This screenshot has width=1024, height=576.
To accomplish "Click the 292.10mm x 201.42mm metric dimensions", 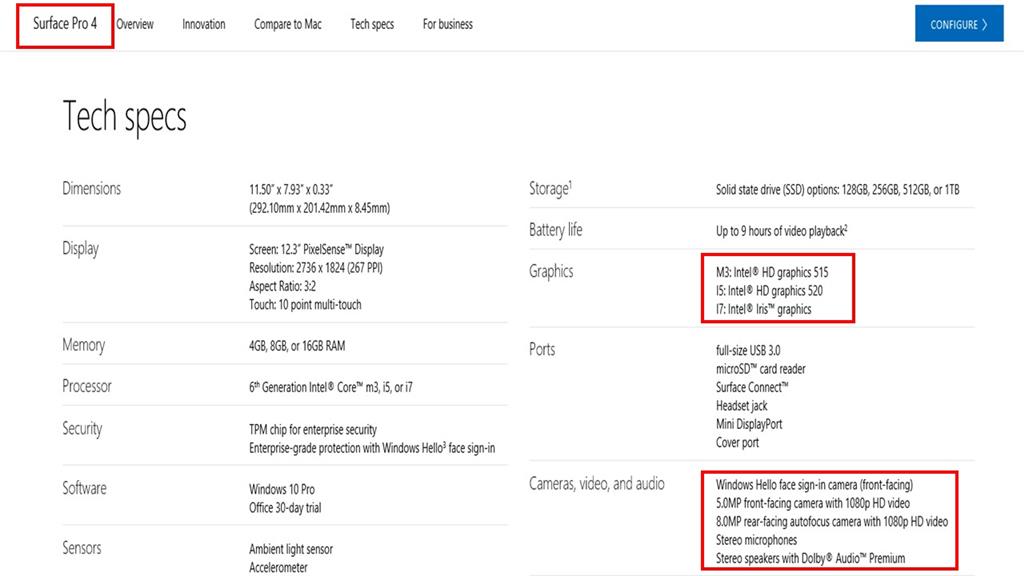I will [319, 208].
